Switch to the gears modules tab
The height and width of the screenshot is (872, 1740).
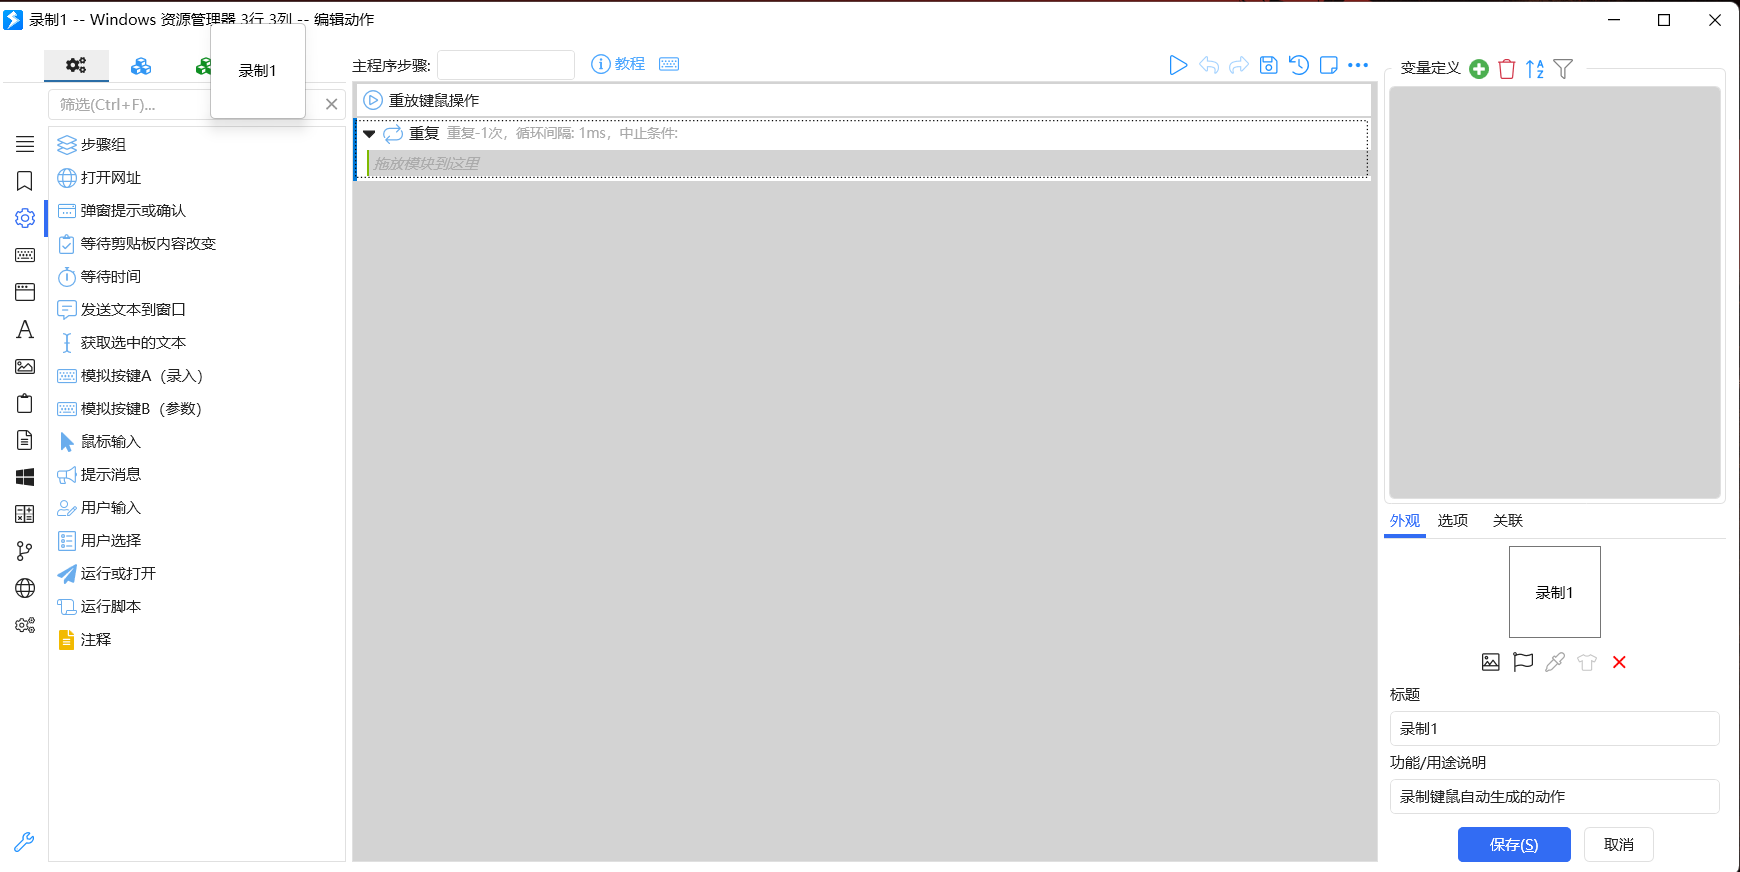76,65
